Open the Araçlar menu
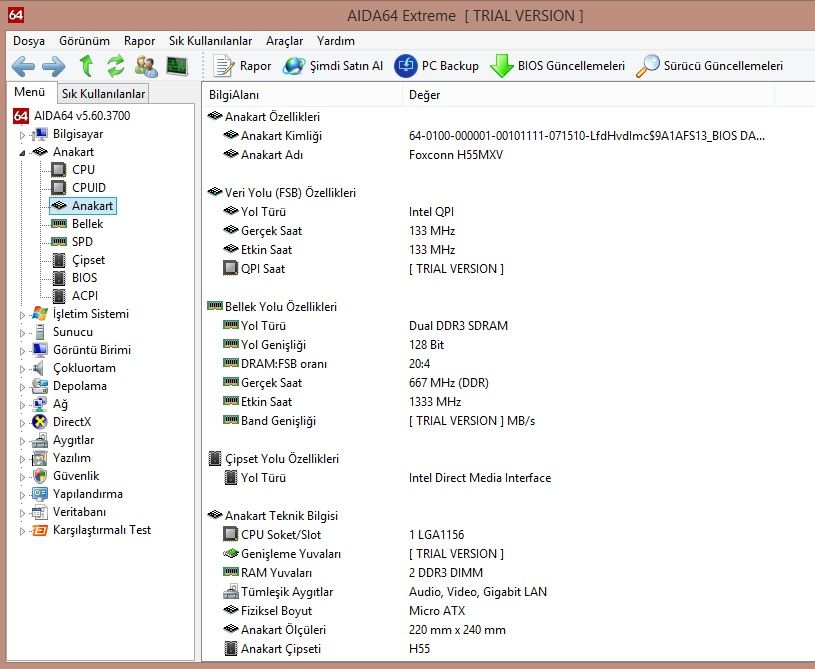This screenshot has width=815, height=669. click(284, 41)
